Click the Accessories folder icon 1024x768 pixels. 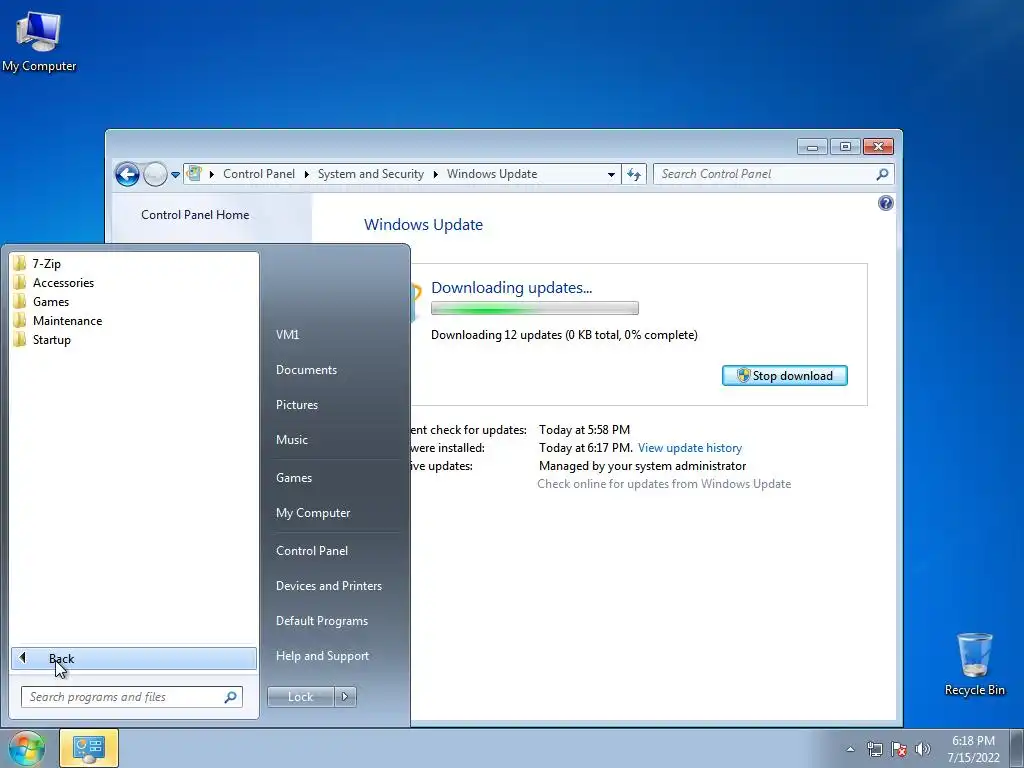tap(20, 283)
